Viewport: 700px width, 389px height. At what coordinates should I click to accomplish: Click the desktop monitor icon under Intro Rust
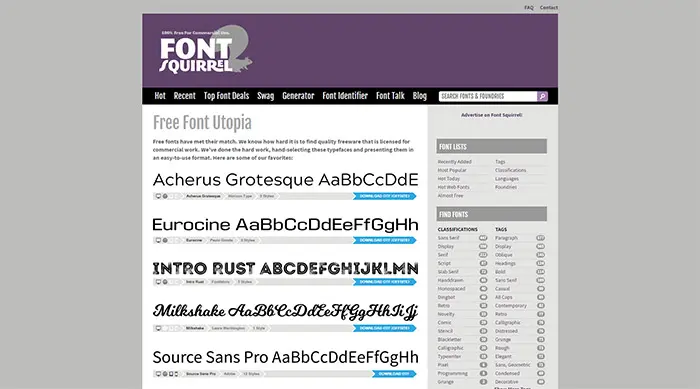(x=158, y=282)
